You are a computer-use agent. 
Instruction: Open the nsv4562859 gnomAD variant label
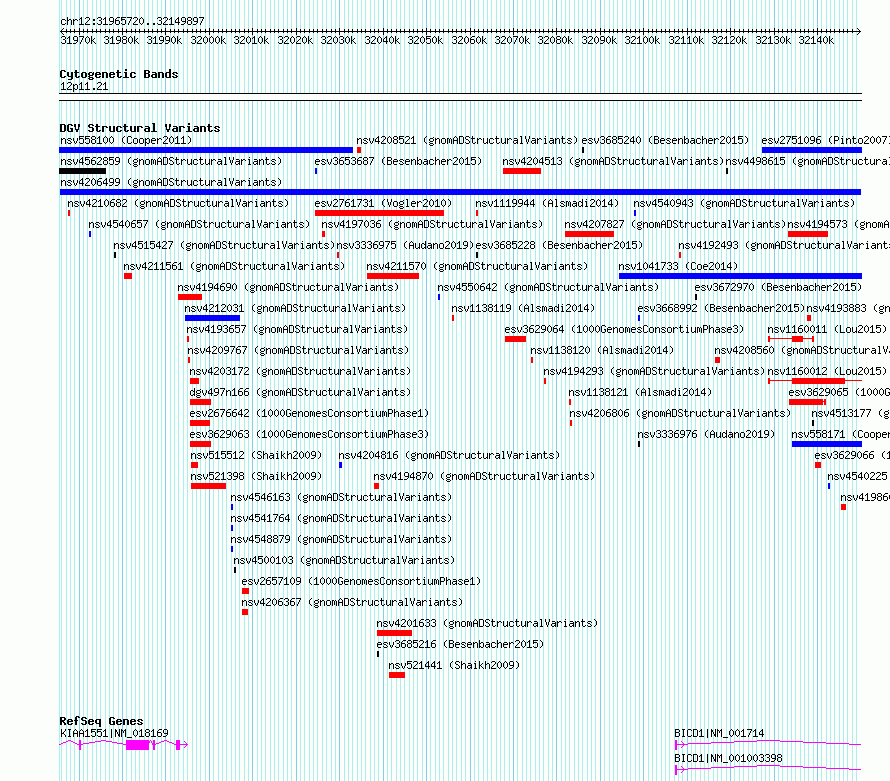(171, 161)
